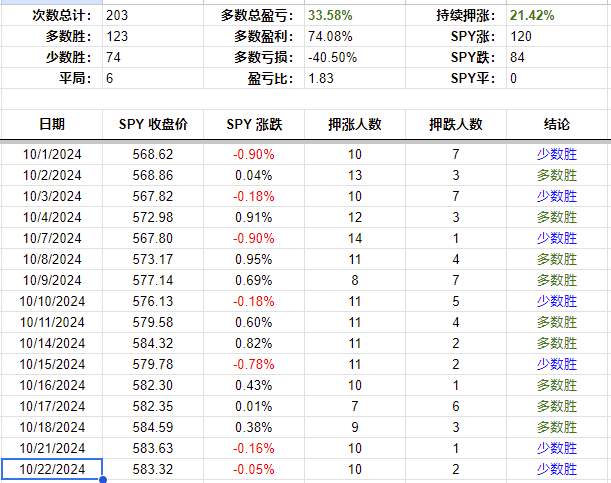This screenshot has height=483, width=611.
Task: Select the 多数总盈亏 value 33.58%
Action: 355,16
